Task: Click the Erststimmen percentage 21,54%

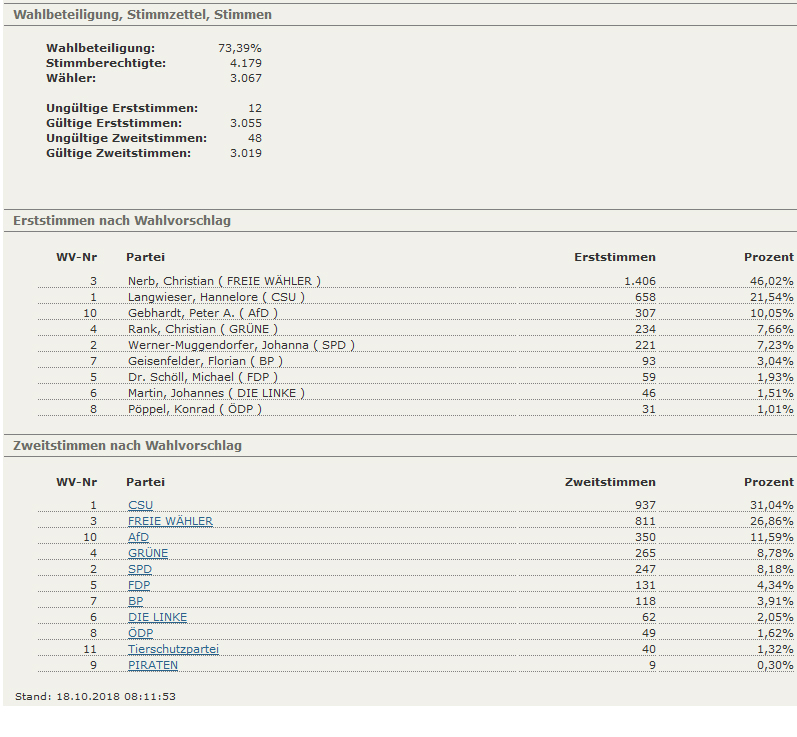Action: tap(772, 297)
